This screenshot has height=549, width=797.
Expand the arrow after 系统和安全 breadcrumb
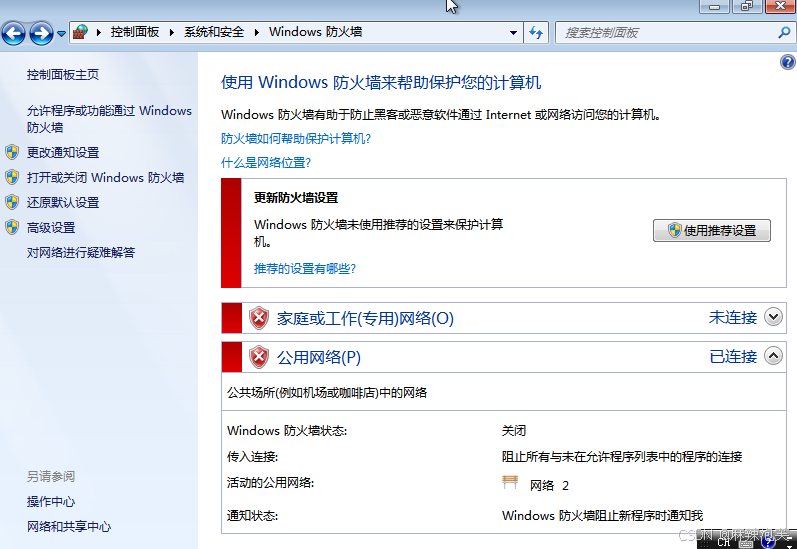pyautogui.click(x=257, y=33)
